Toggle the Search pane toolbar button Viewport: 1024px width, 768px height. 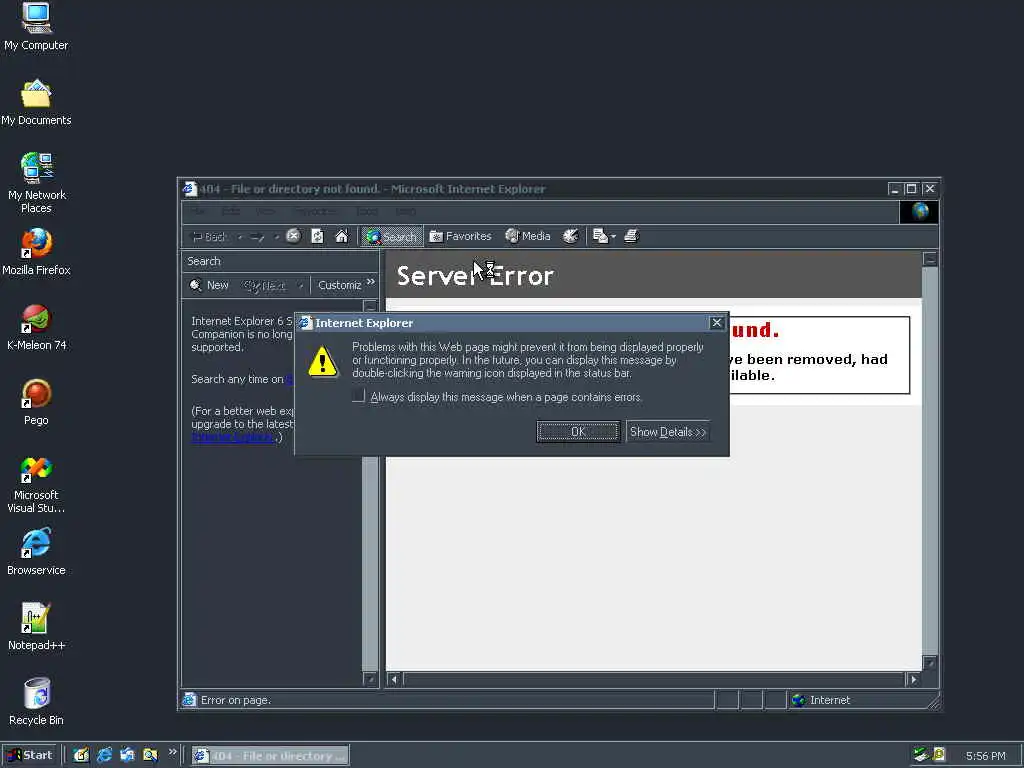click(x=391, y=236)
